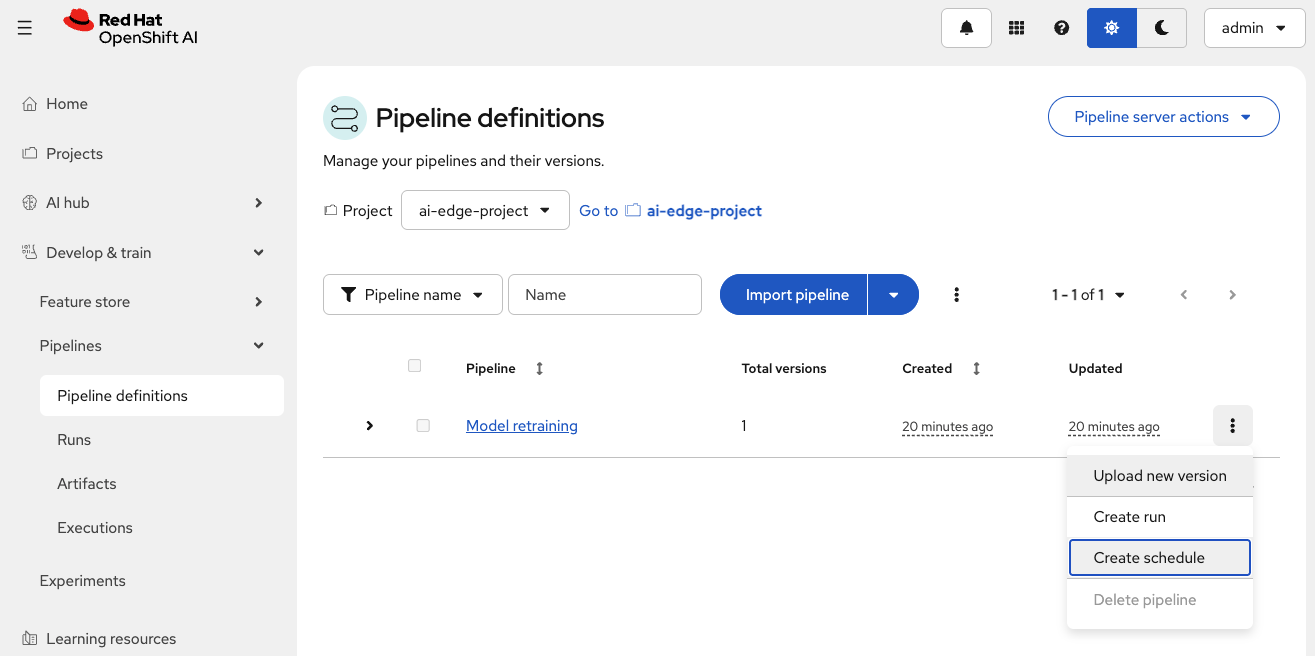
Task: Click the Import pipeline button
Action: pyautogui.click(x=796, y=295)
